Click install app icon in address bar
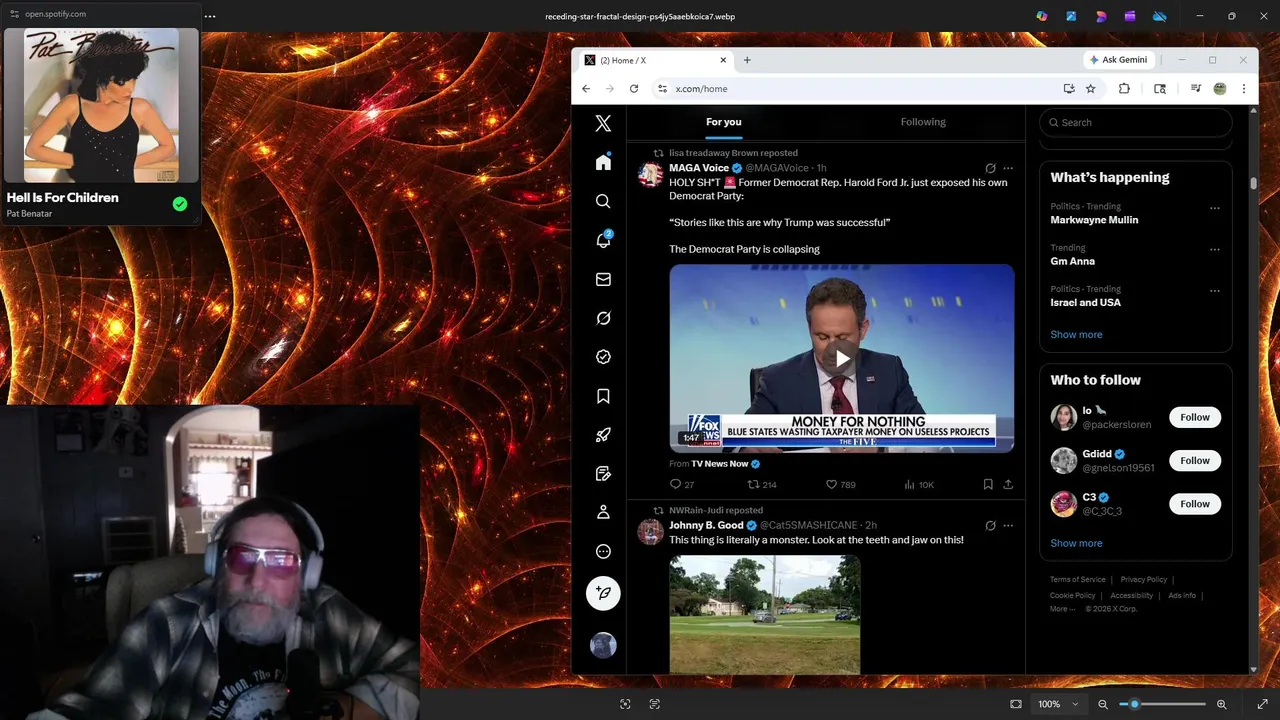The width and height of the screenshot is (1280, 720). [x=1069, y=89]
